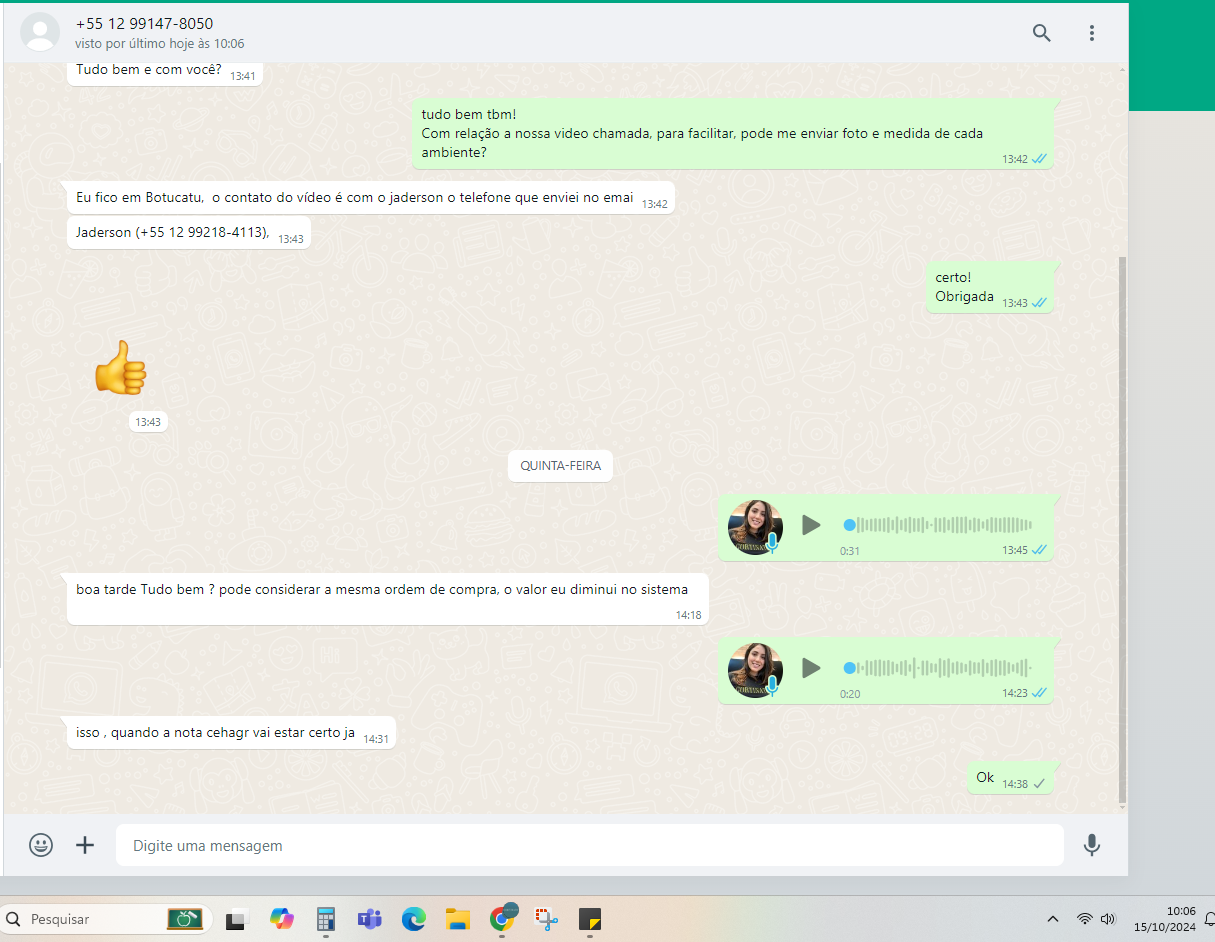Expand the hidden system tray icons chevron

(1052, 919)
